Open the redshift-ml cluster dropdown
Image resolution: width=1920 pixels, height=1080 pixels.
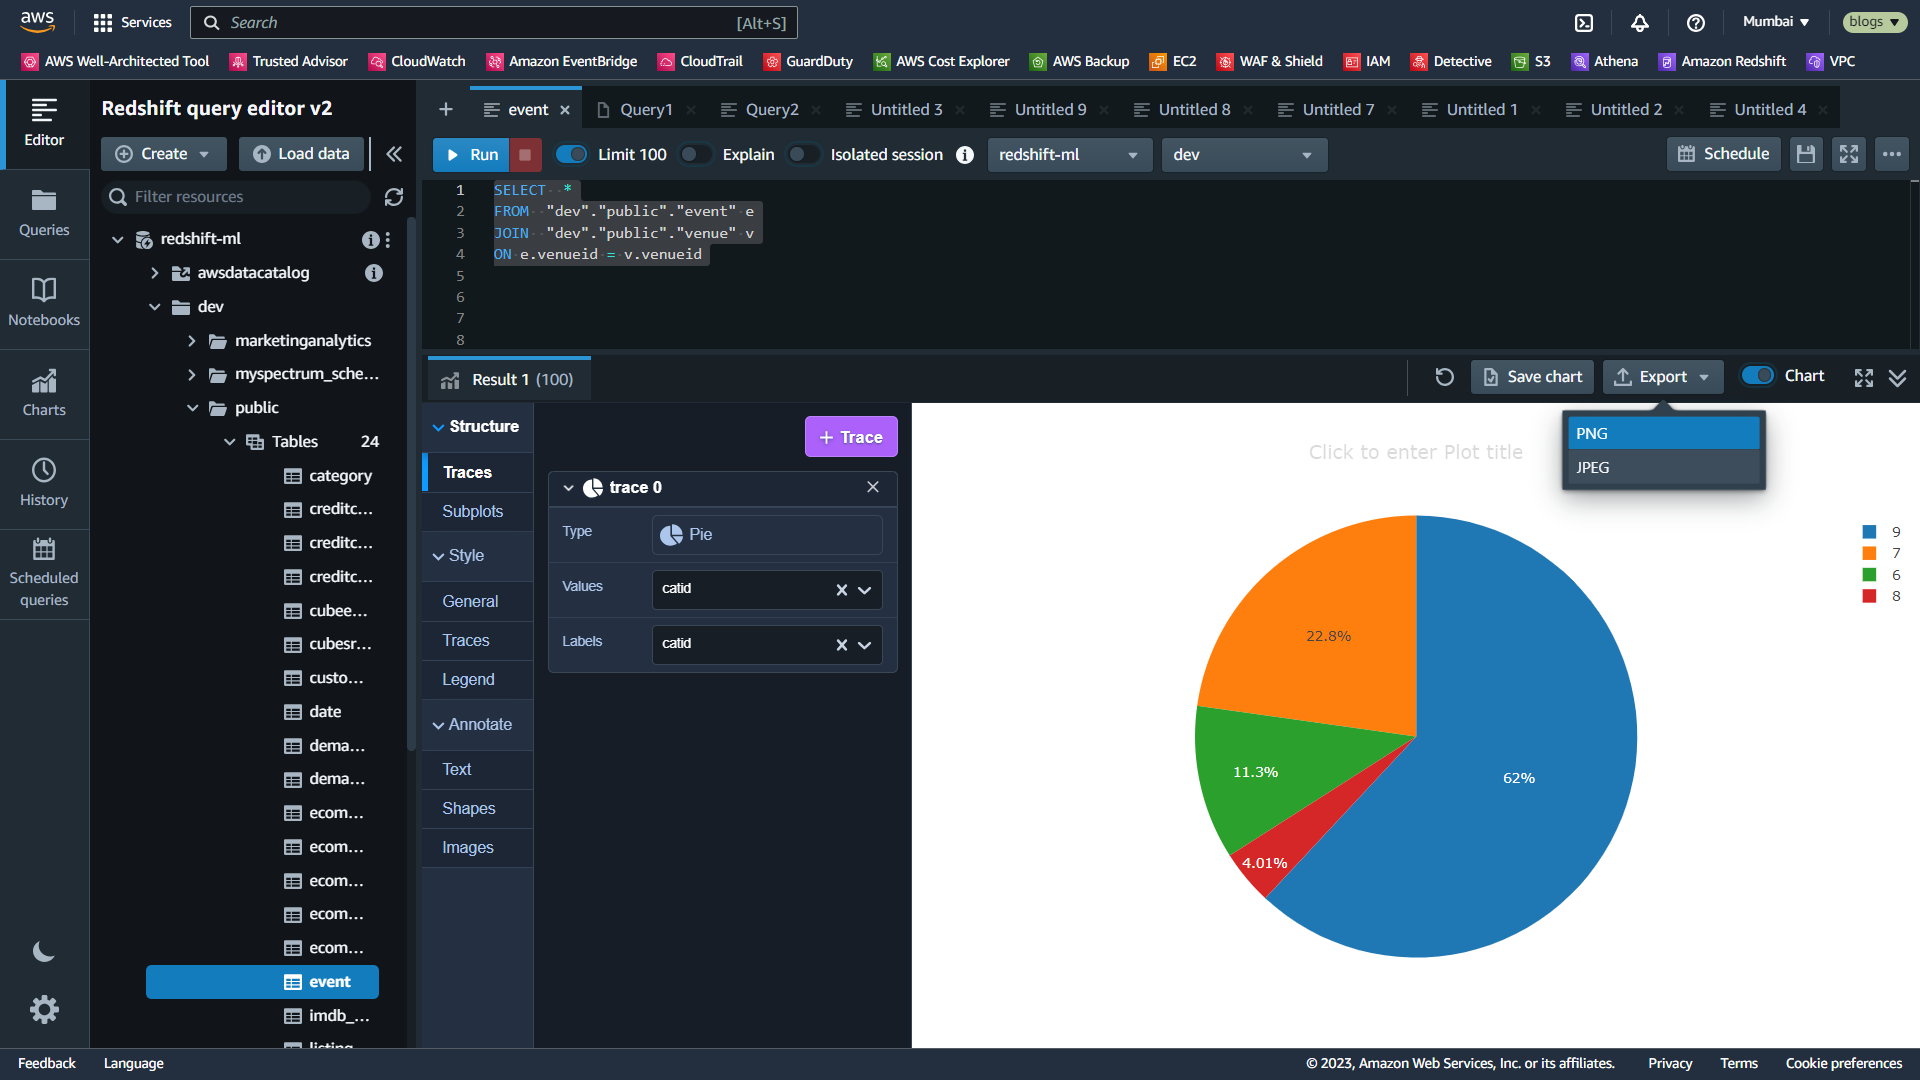[1068, 155]
